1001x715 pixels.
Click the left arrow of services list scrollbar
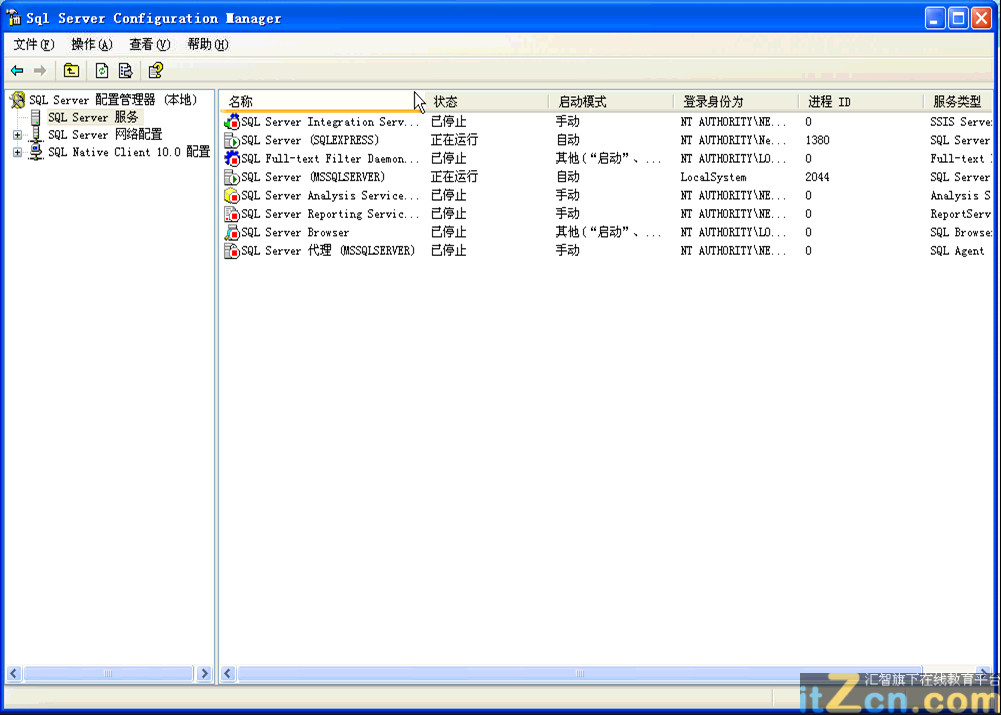point(228,674)
